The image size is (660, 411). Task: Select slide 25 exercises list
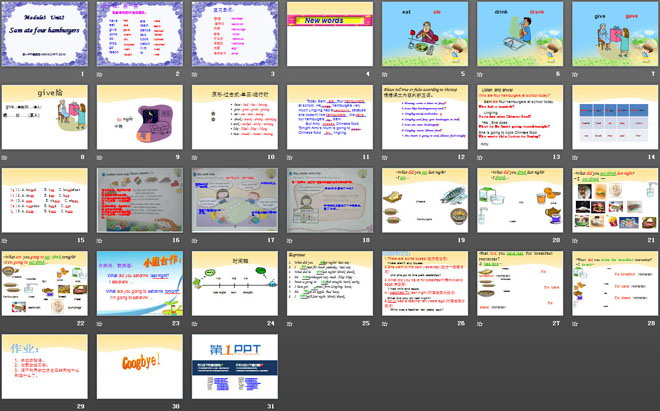(330, 283)
